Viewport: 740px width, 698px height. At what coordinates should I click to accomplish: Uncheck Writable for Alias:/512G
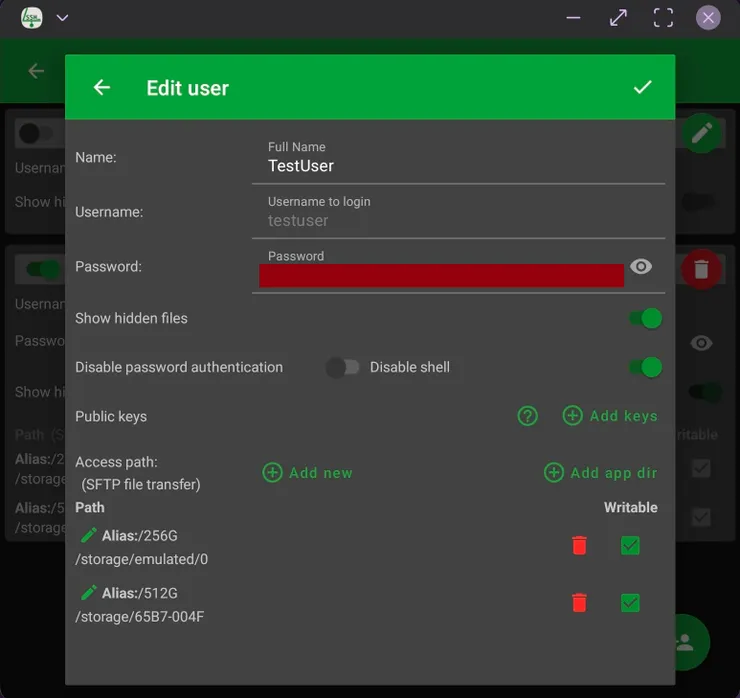click(x=630, y=603)
